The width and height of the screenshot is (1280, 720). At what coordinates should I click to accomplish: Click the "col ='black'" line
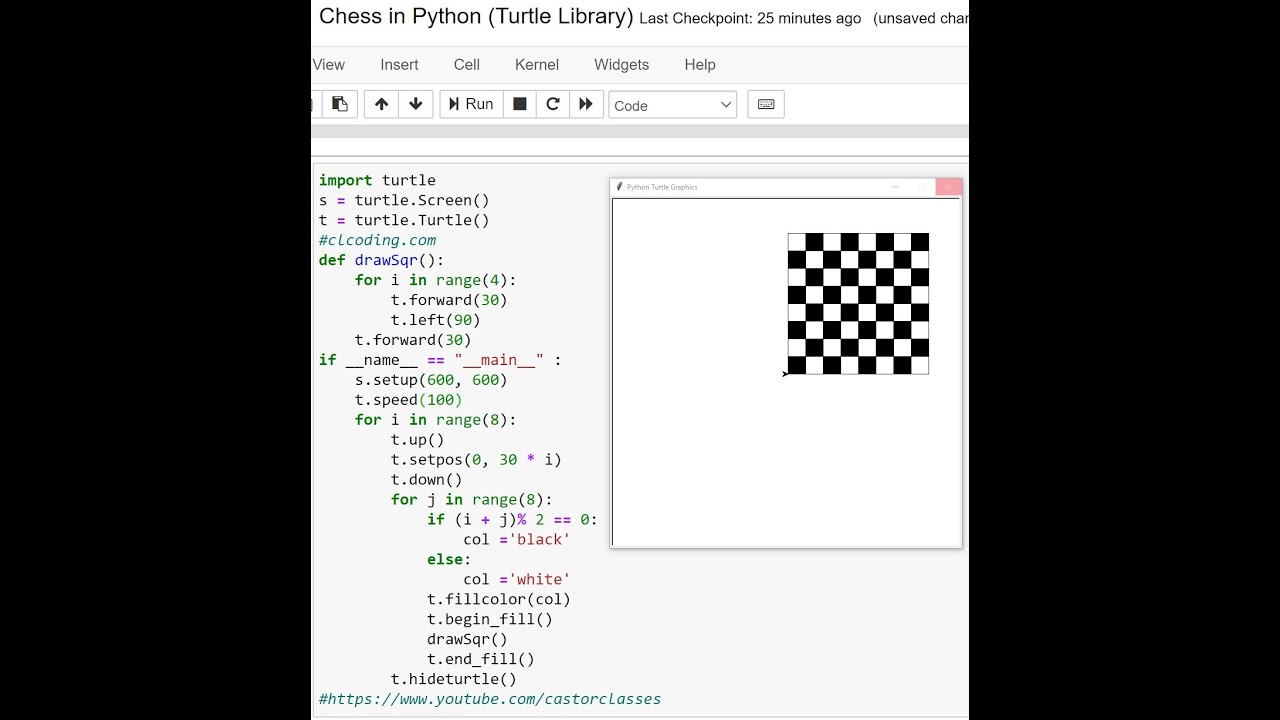pos(516,540)
